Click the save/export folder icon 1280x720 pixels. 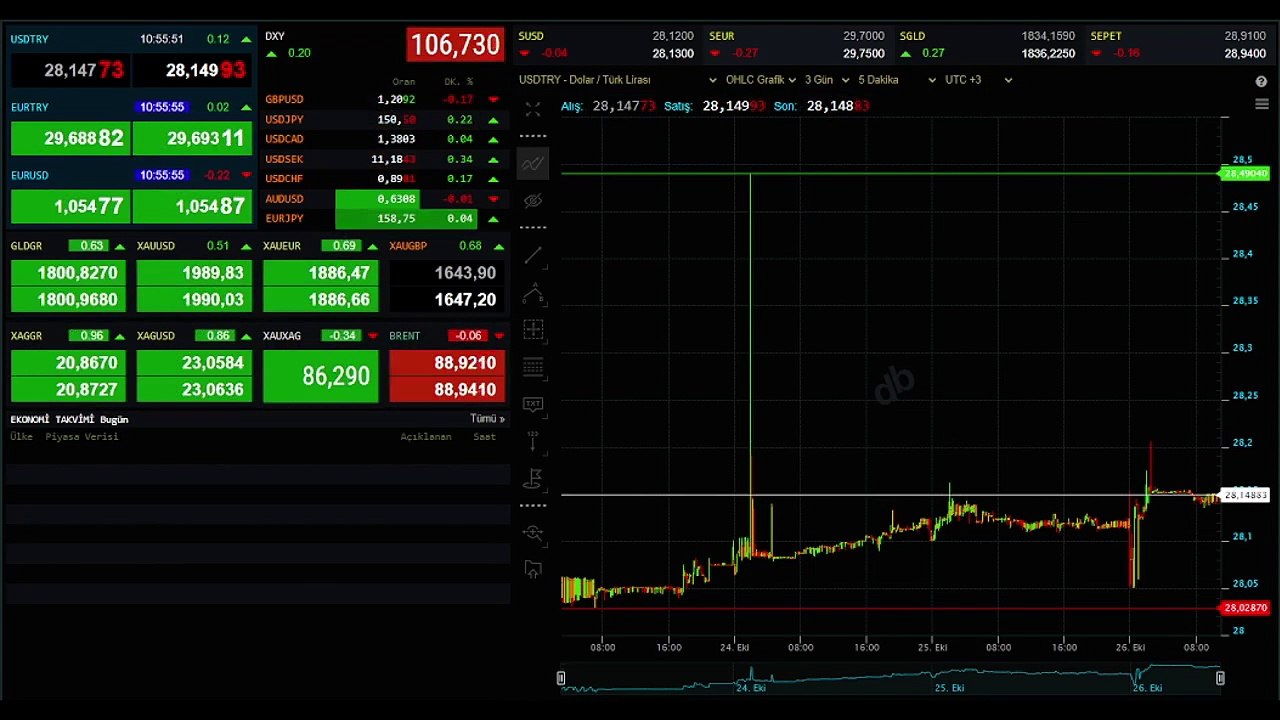pyautogui.click(x=533, y=569)
